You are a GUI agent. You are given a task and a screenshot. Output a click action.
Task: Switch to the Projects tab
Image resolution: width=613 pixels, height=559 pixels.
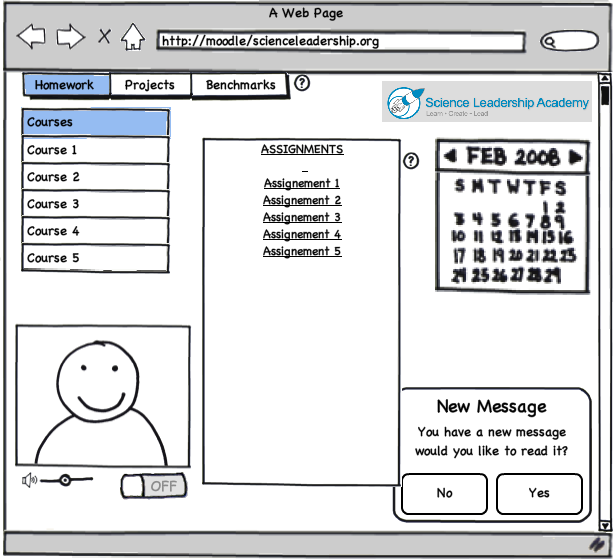(x=149, y=85)
